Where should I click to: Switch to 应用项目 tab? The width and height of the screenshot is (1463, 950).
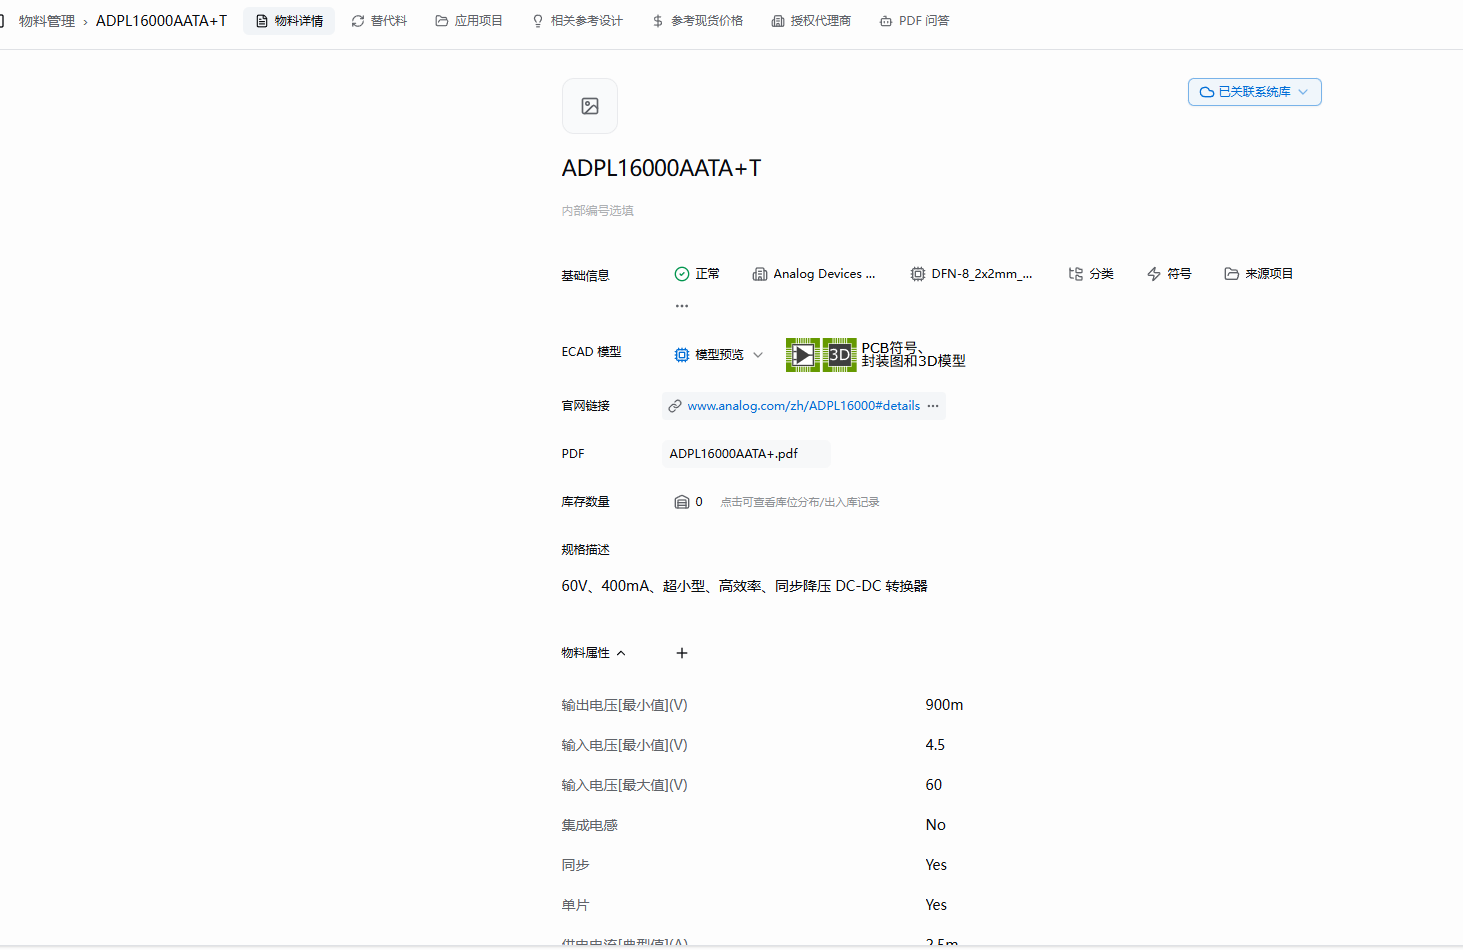pyautogui.click(x=469, y=21)
